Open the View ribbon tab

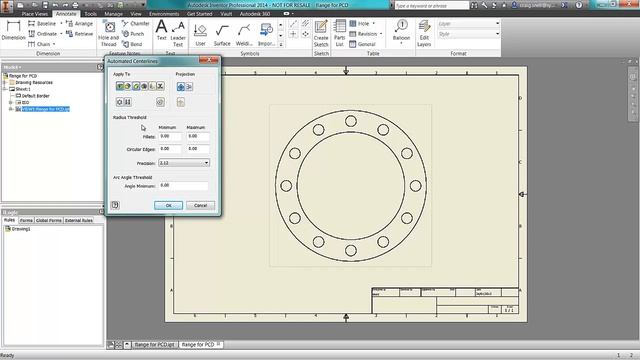136,14
